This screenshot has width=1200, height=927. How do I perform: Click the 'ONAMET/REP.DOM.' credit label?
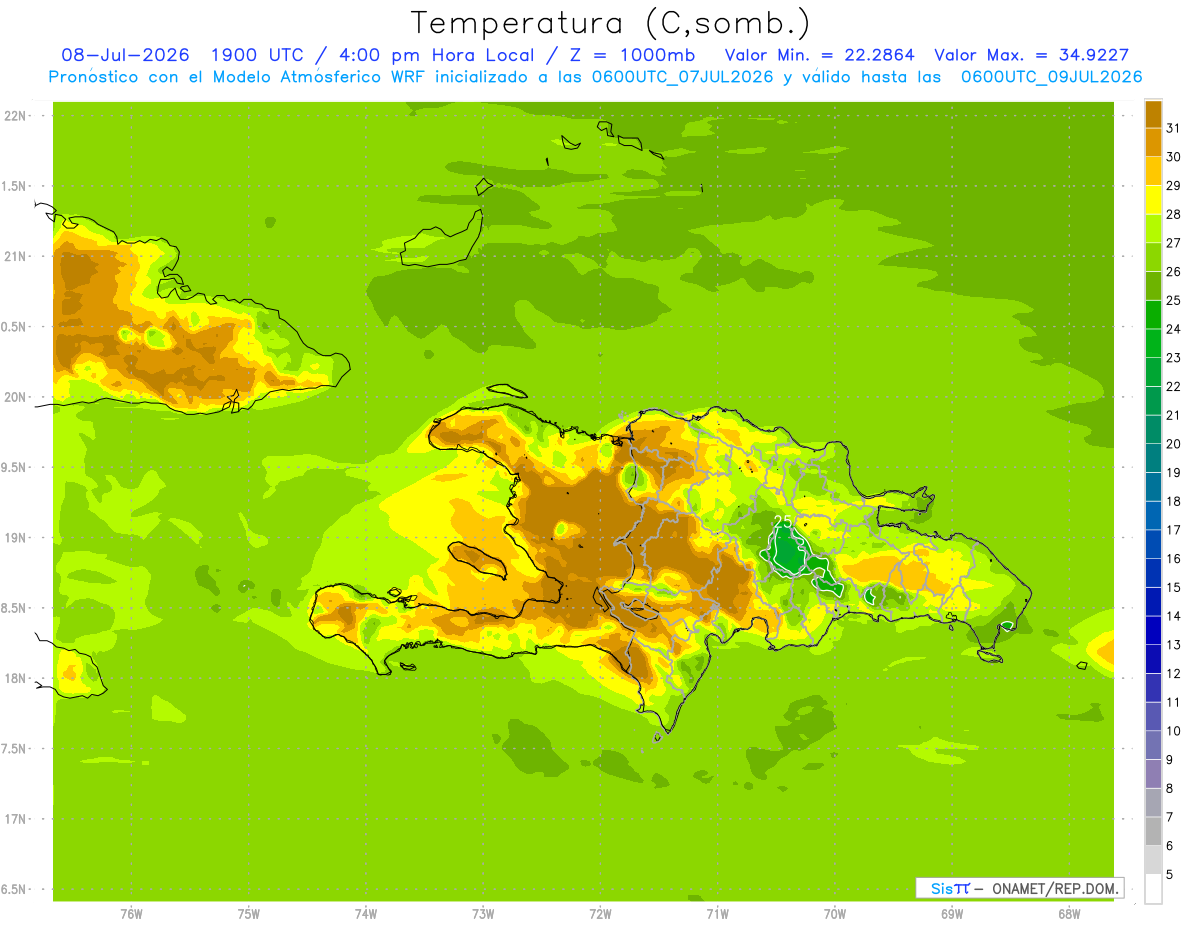[1055, 888]
